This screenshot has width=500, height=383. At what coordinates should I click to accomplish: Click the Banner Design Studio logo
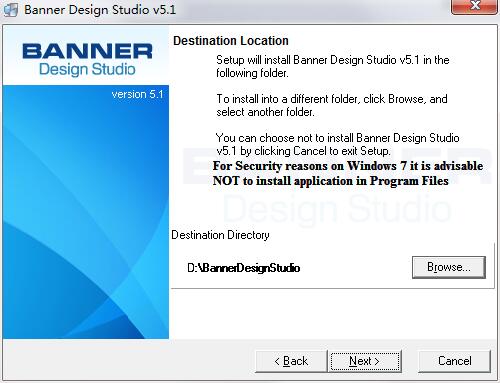[87, 59]
